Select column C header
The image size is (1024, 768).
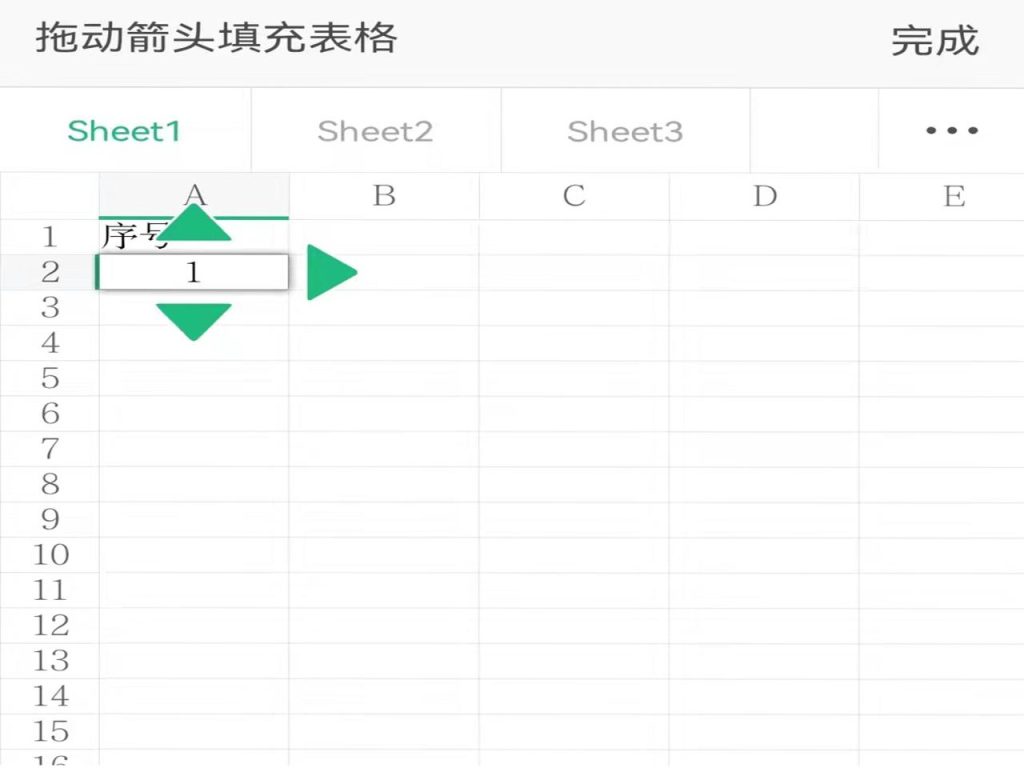(574, 196)
